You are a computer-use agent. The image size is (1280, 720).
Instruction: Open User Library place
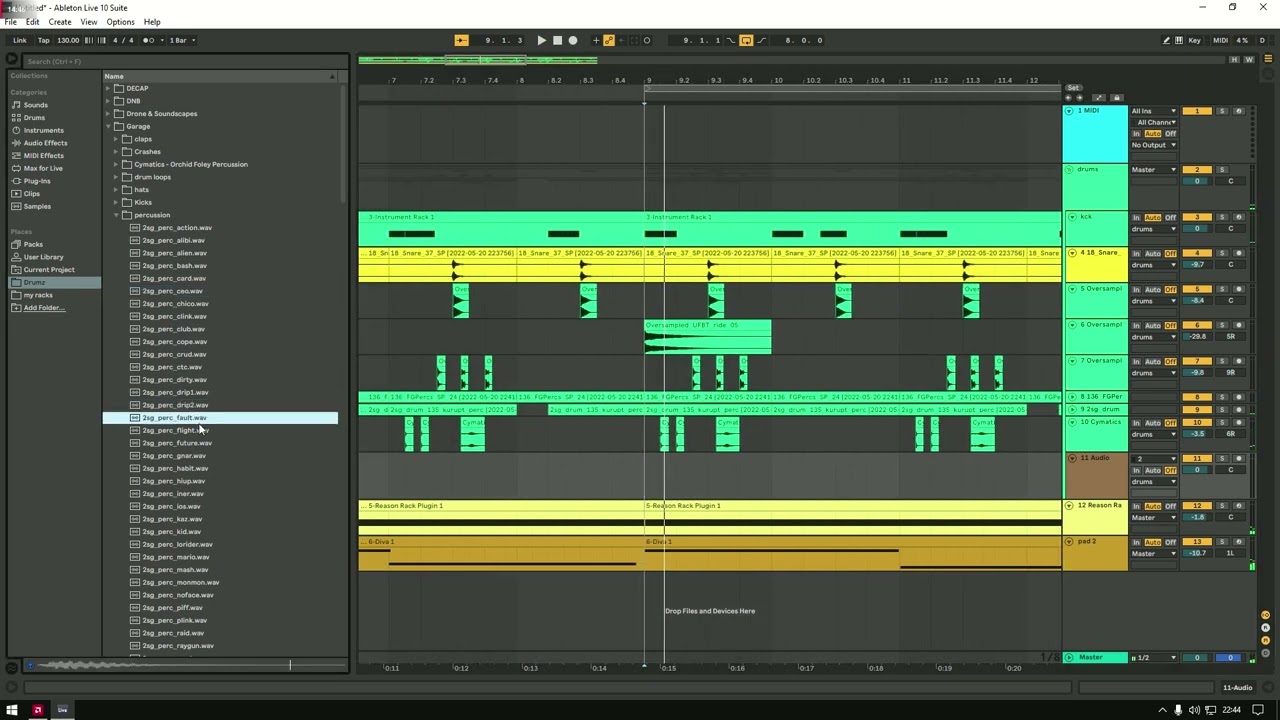[43, 257]
